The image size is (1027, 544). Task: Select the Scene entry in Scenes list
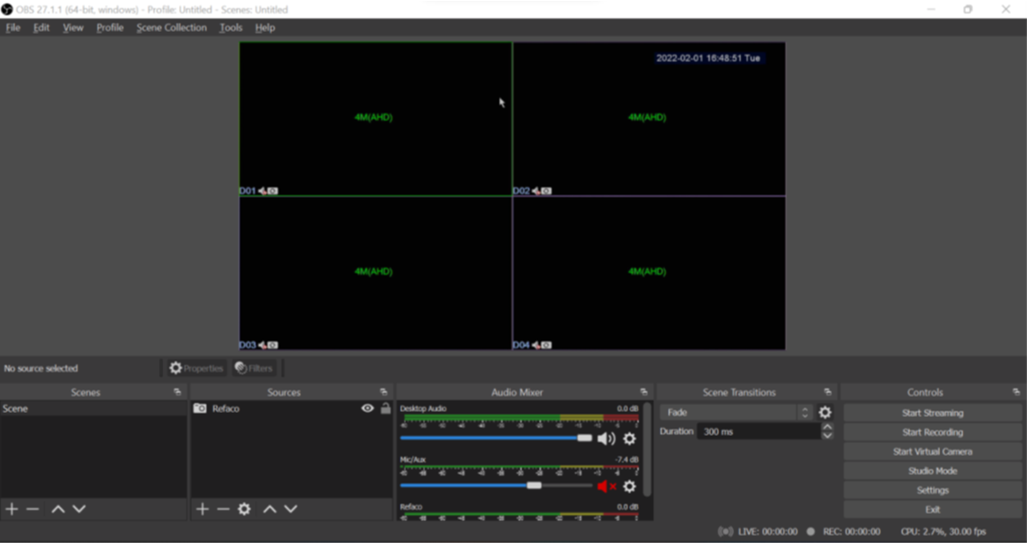click(94, 408)
